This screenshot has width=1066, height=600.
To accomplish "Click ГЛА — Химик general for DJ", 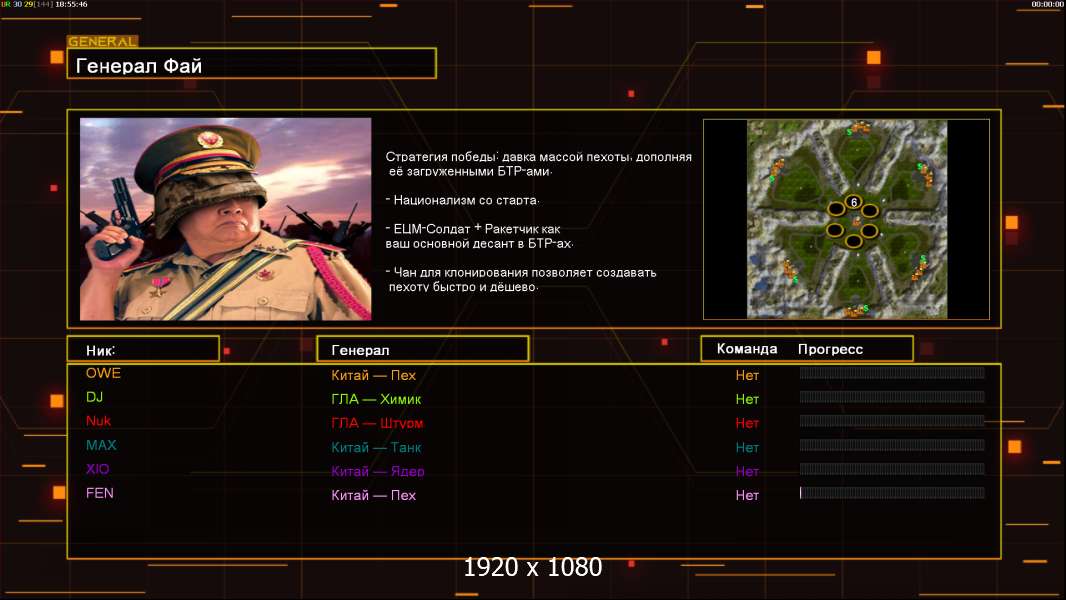I will click(x=376, y=399).
